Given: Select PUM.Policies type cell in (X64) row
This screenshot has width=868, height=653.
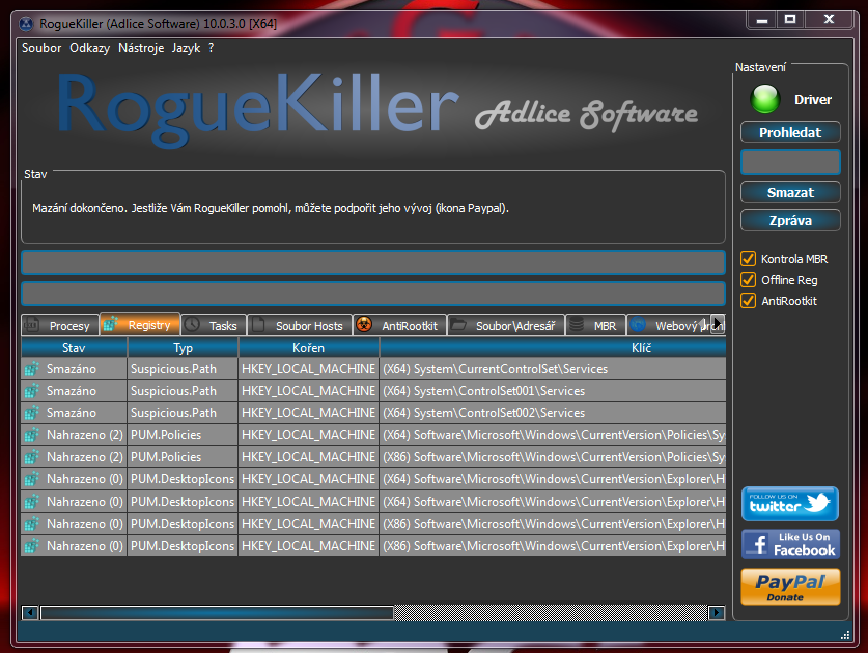Looking at the screenshot, I should 183,435.
